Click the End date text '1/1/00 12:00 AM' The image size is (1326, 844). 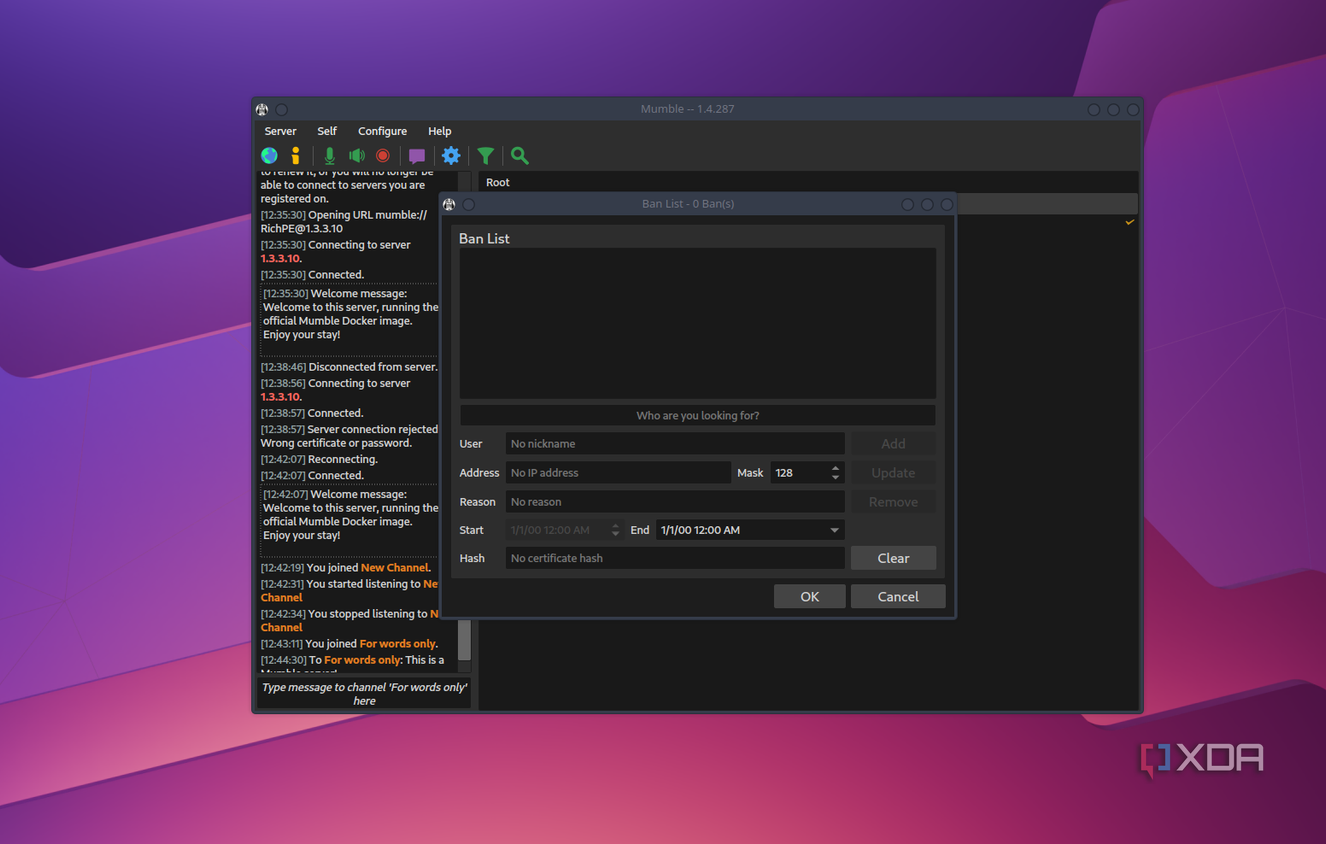pyautogui.click(x=700, y=530)
